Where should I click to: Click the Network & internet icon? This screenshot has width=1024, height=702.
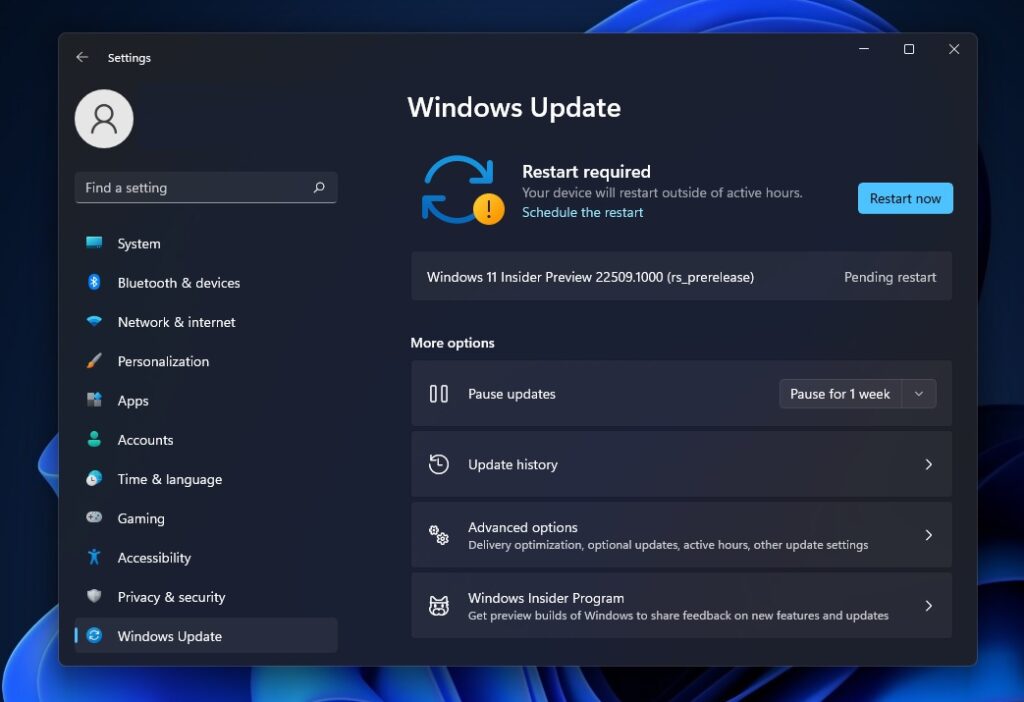[x=96, y=322]
